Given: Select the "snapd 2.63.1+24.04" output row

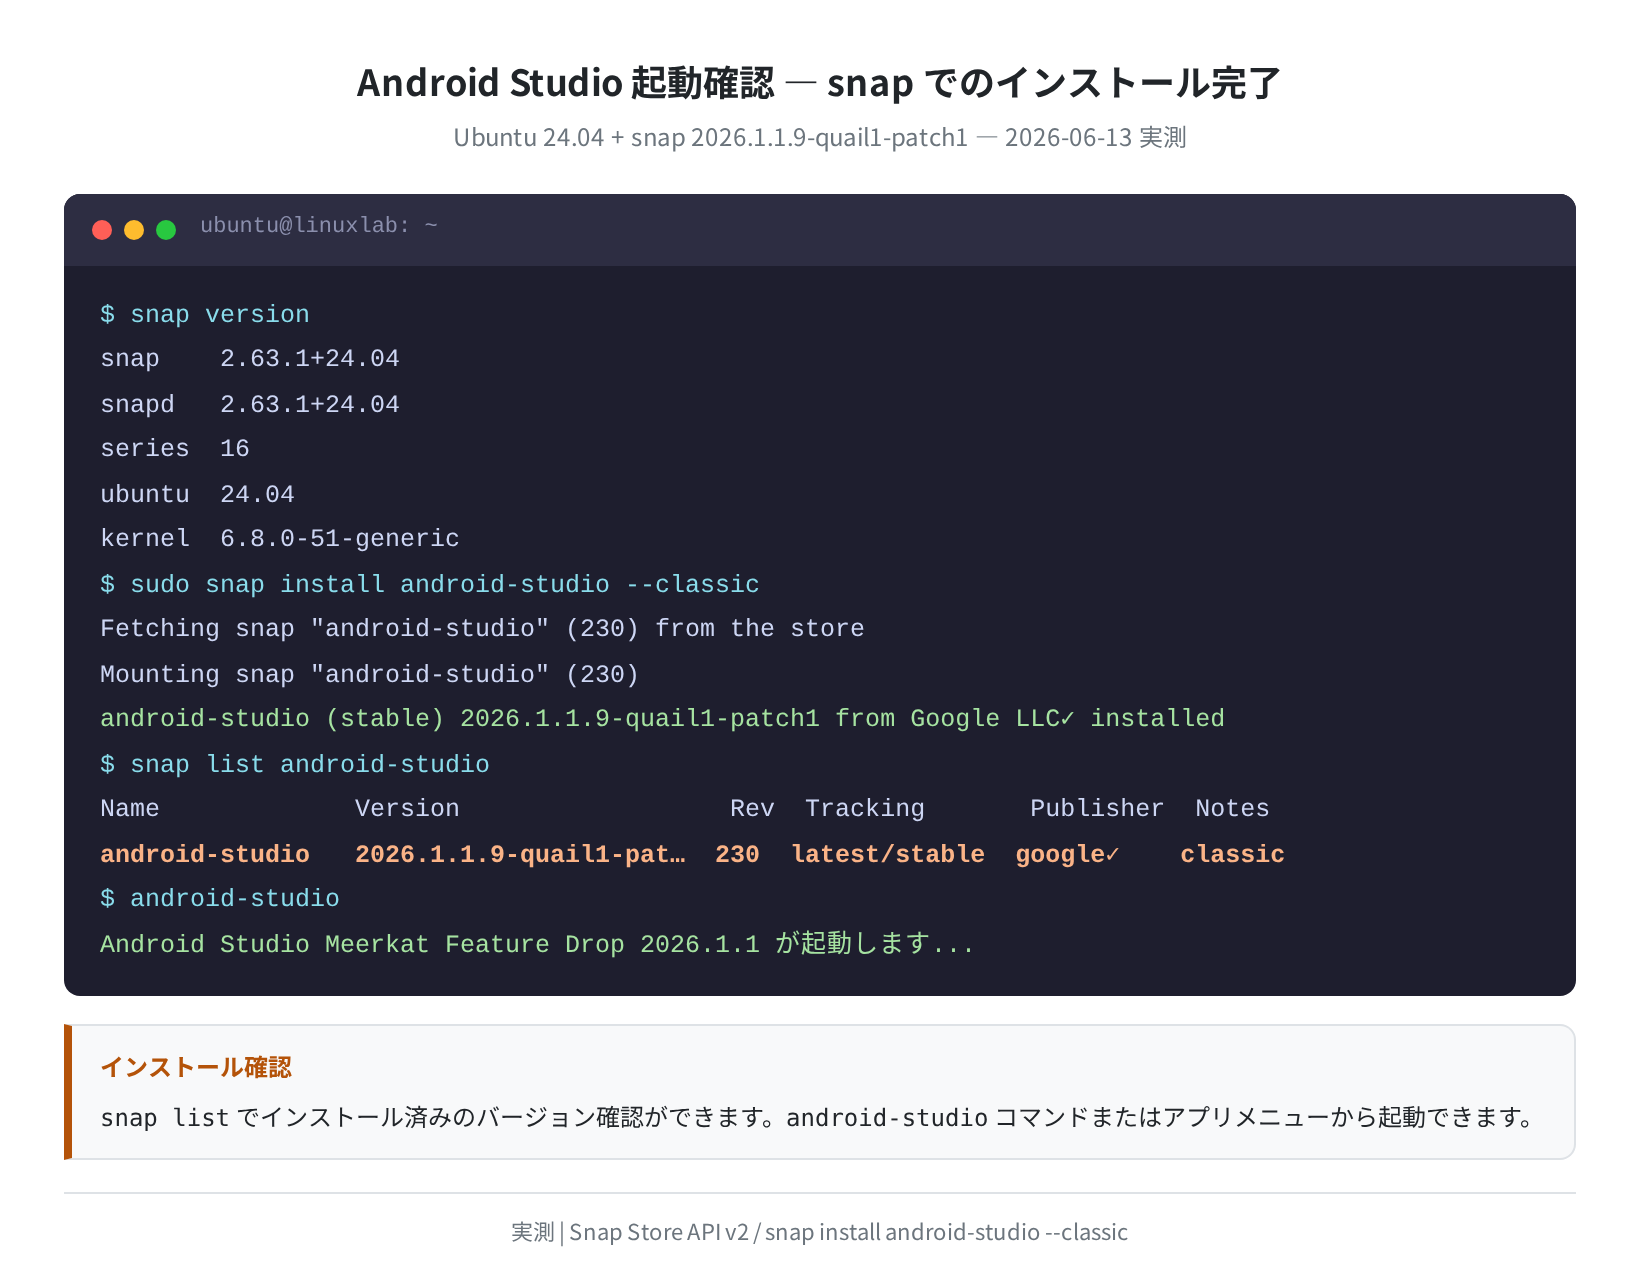Looking at the screenshot, I should [x=250, y=404].
